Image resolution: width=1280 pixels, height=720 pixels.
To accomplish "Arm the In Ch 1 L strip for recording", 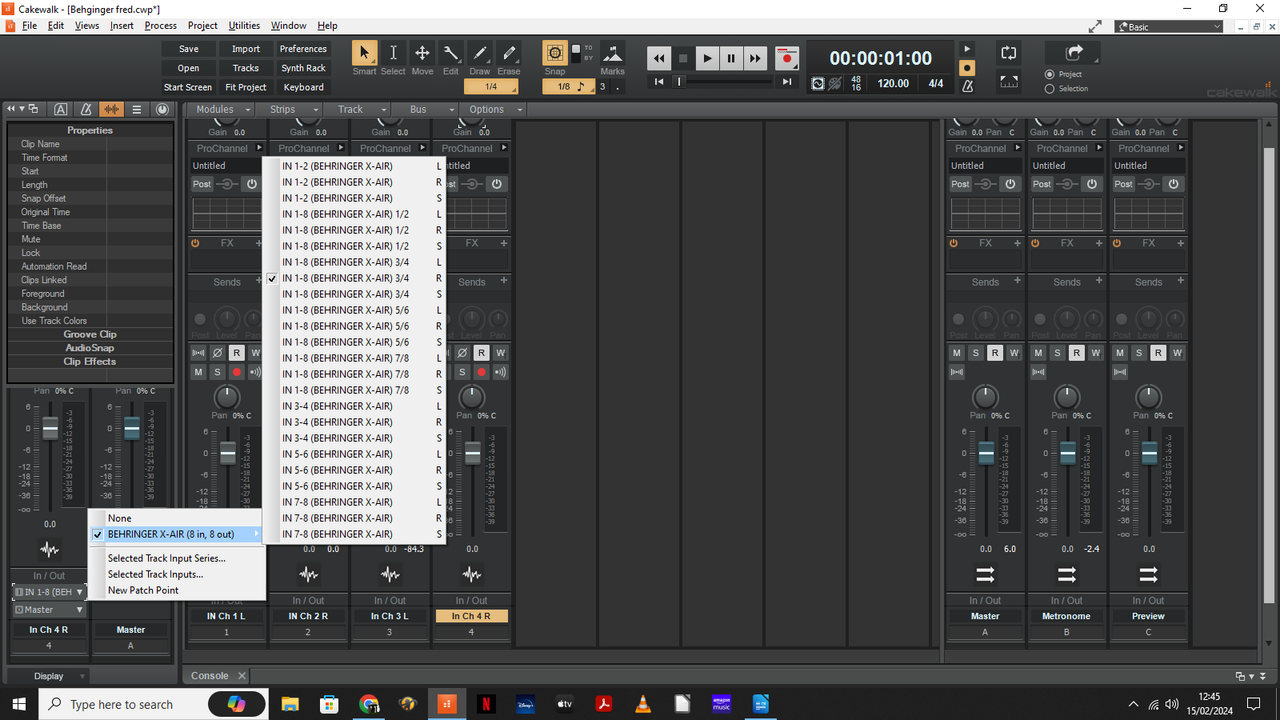I will pos(237,372).
